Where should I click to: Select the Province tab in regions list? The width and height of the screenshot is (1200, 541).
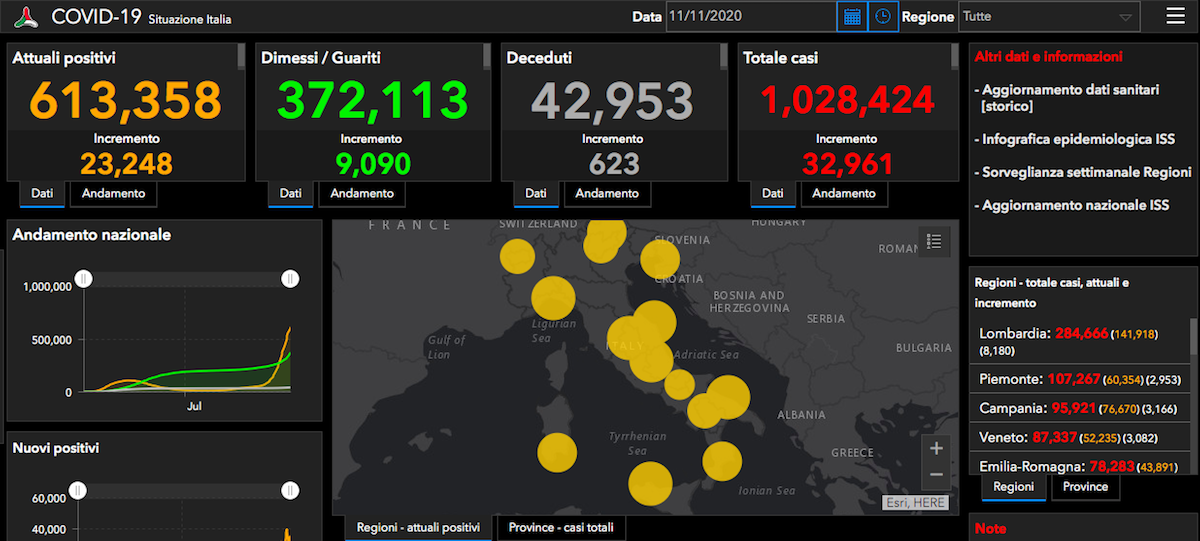tap(1086, 487)
